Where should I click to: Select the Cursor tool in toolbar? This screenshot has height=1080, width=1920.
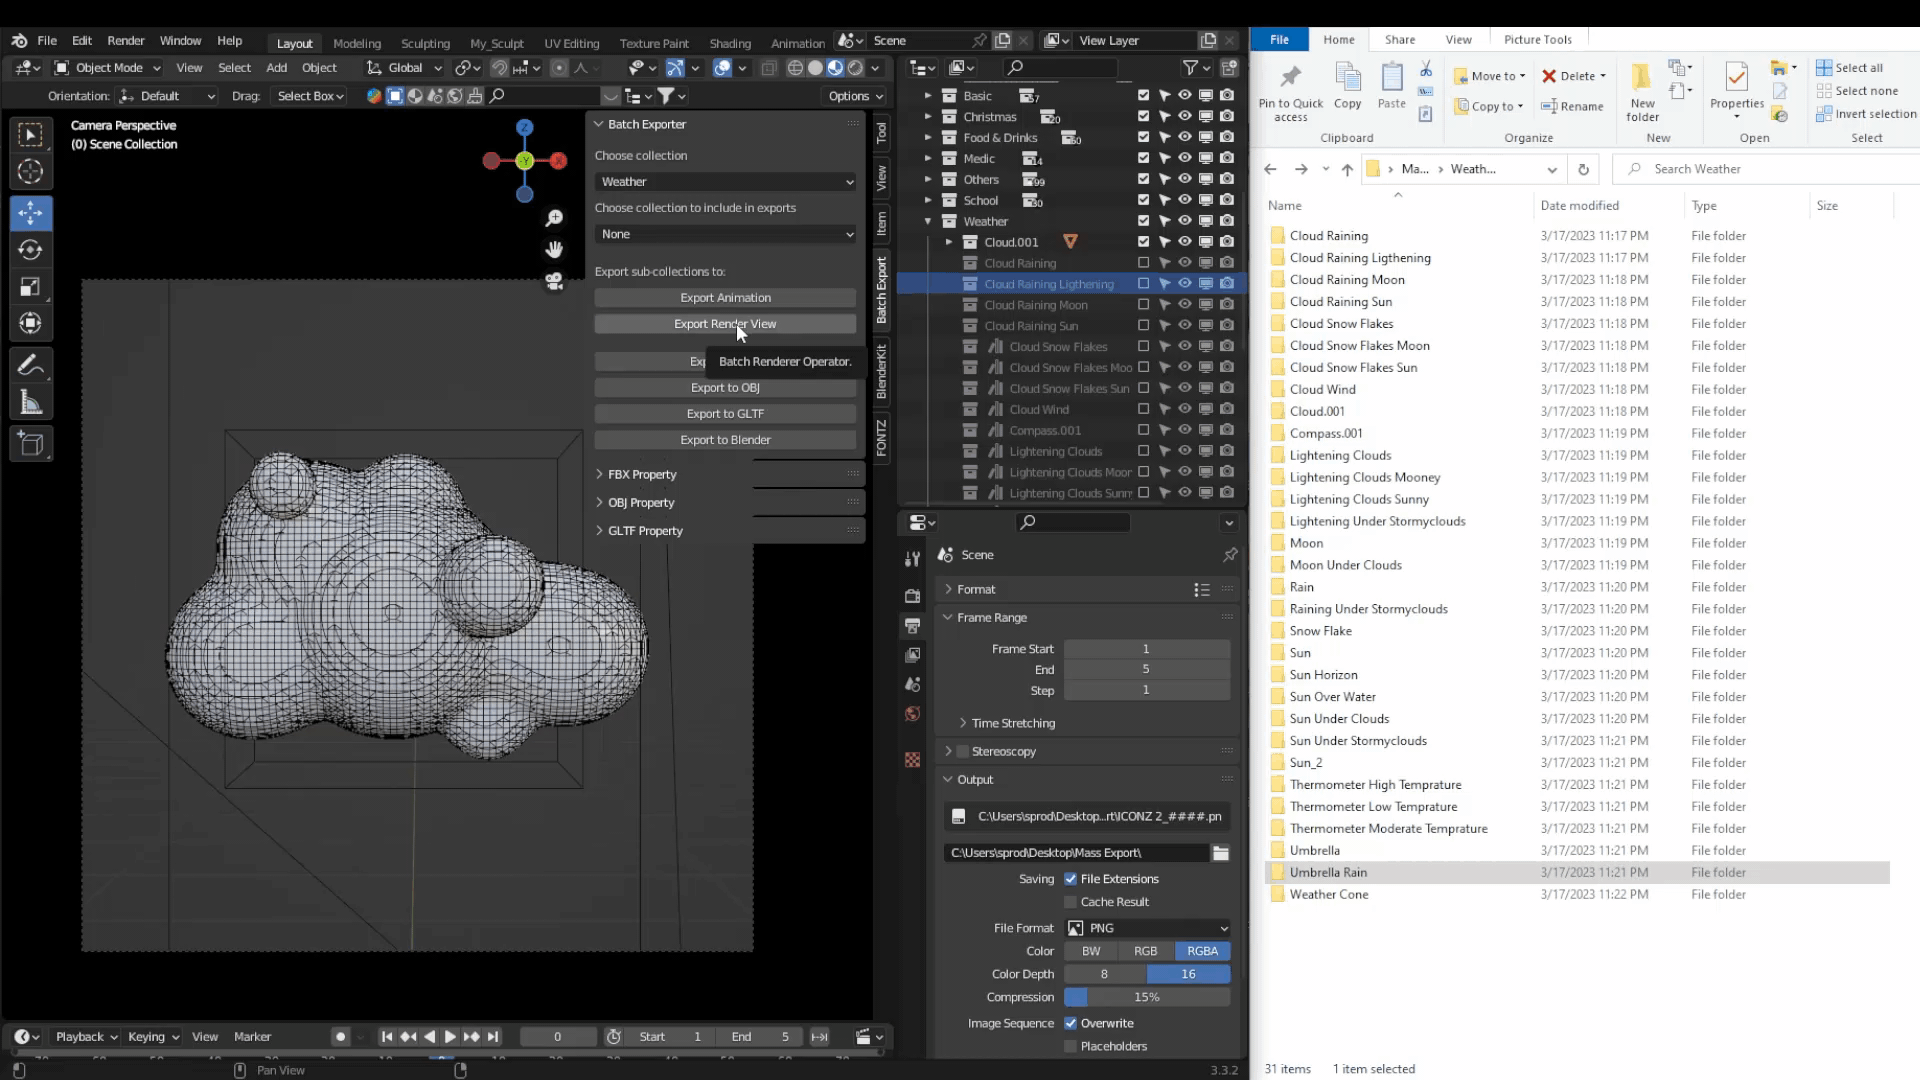[x=30, y=172]
